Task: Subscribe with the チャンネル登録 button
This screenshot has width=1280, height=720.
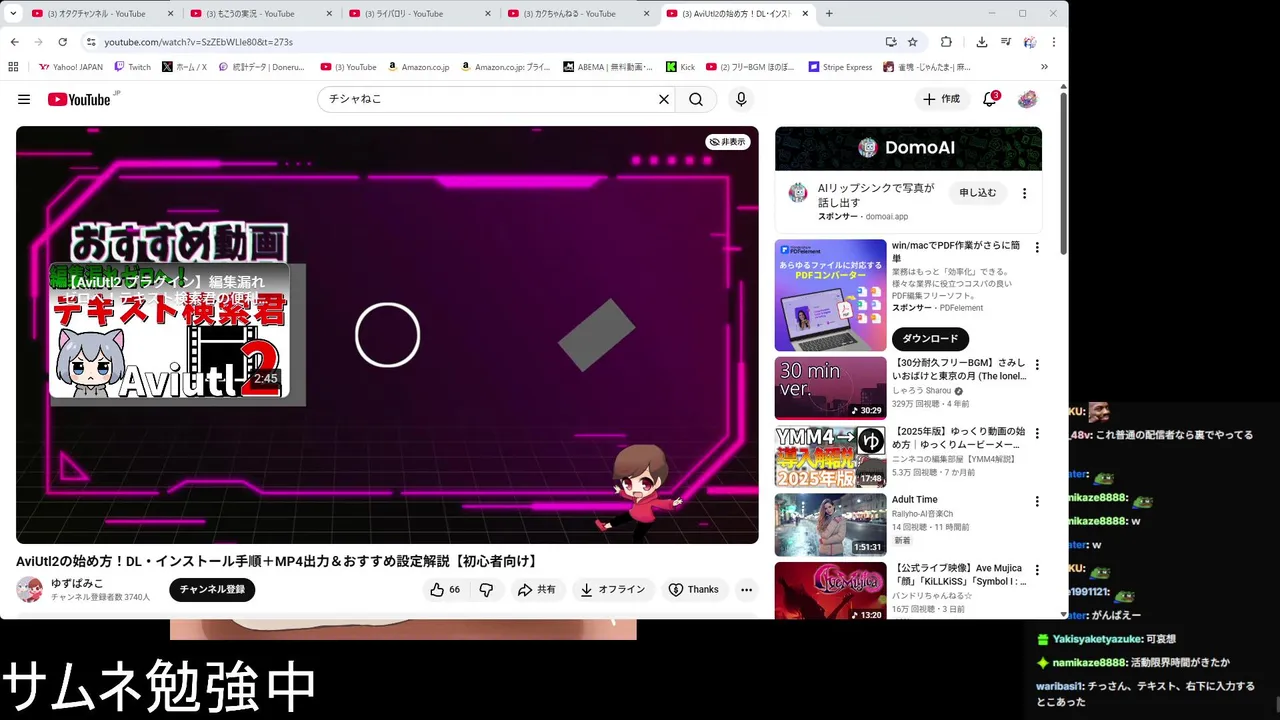Action: [212, 590]
